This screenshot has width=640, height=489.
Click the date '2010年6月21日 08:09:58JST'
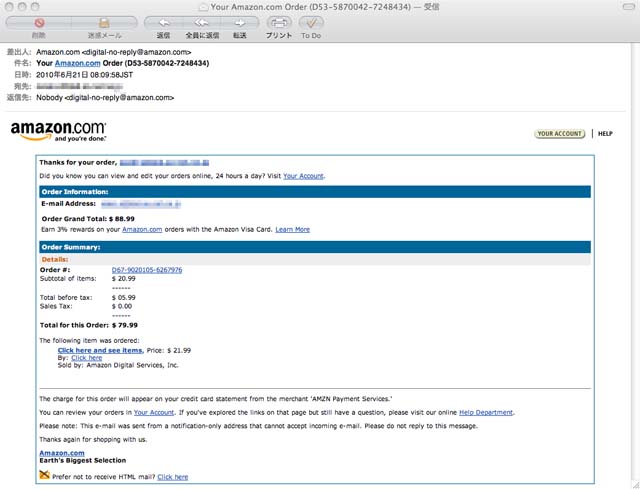[x=84, y=75]
